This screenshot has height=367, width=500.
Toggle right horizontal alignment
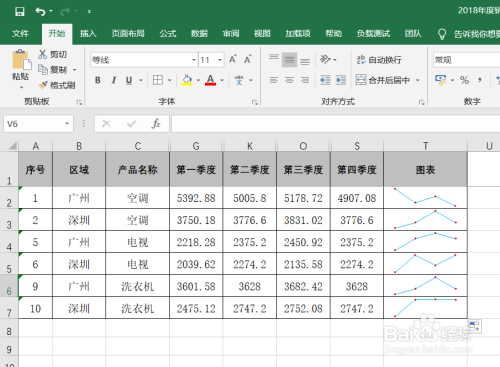(x=305, y=80)
